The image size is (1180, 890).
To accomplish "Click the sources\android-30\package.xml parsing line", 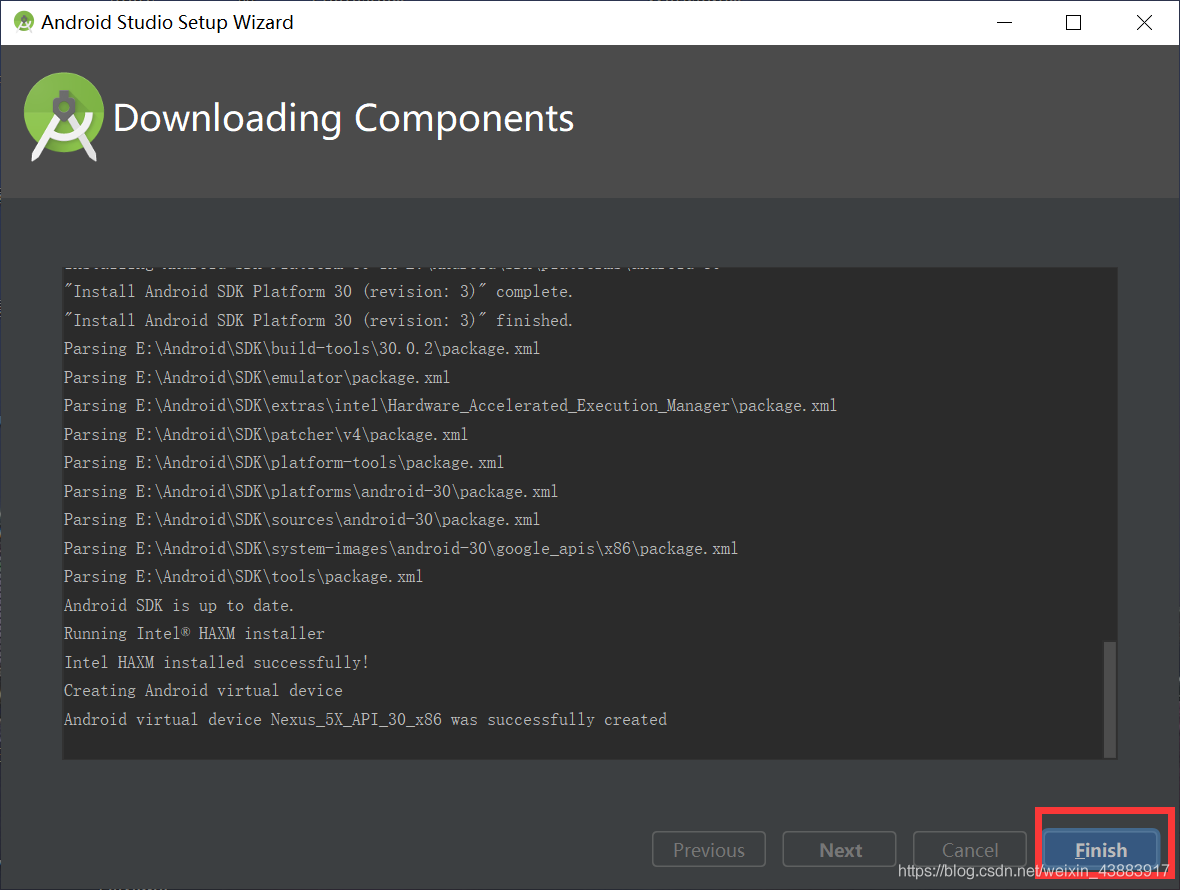I will pyautogui.click(x=302, y=520).
